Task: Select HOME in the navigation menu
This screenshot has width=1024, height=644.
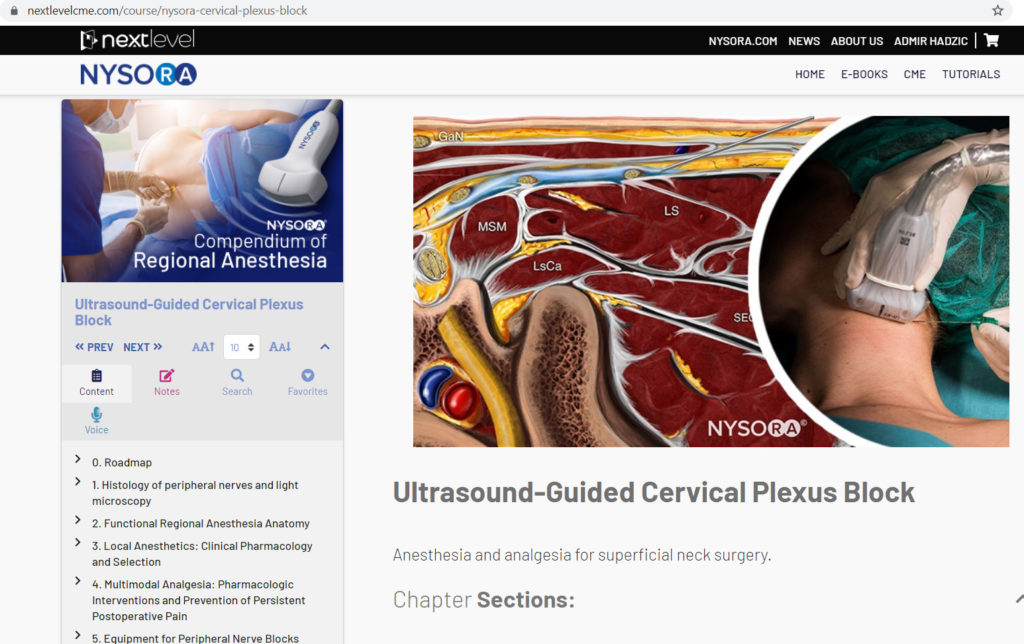Action: point(810,74)
